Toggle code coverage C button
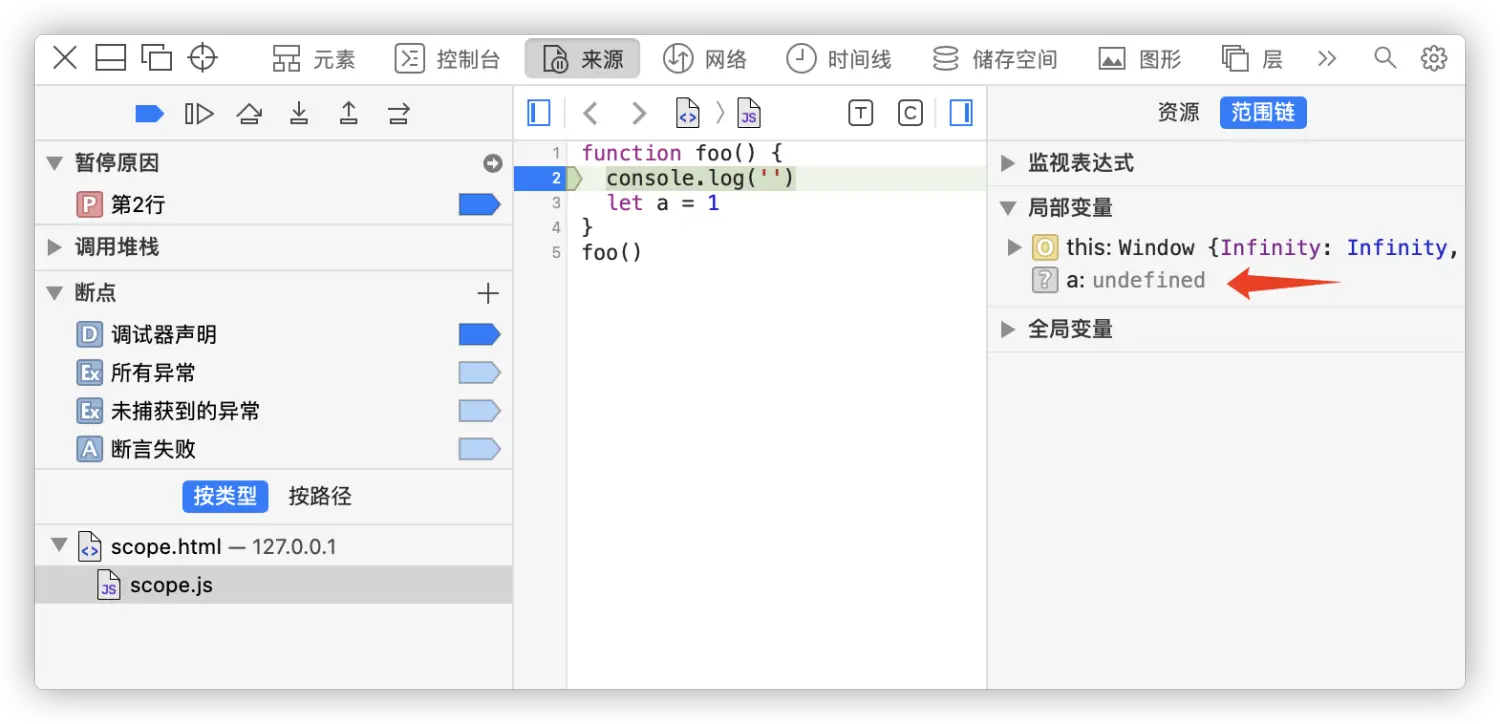 (x=910, y=113)
